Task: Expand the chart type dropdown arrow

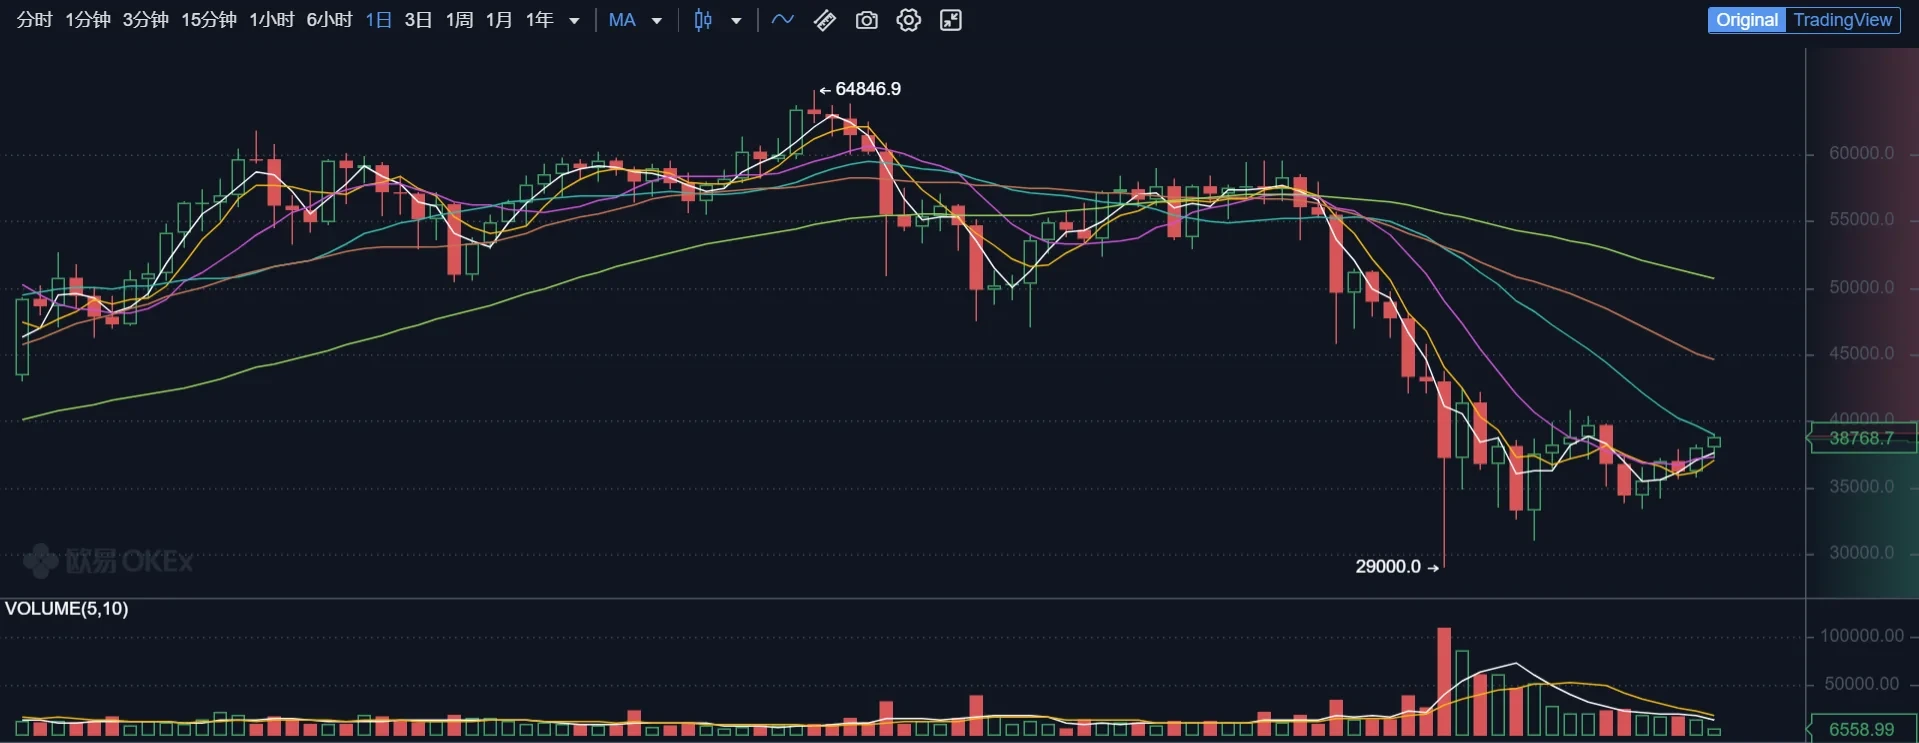Action: coord(737,21)
